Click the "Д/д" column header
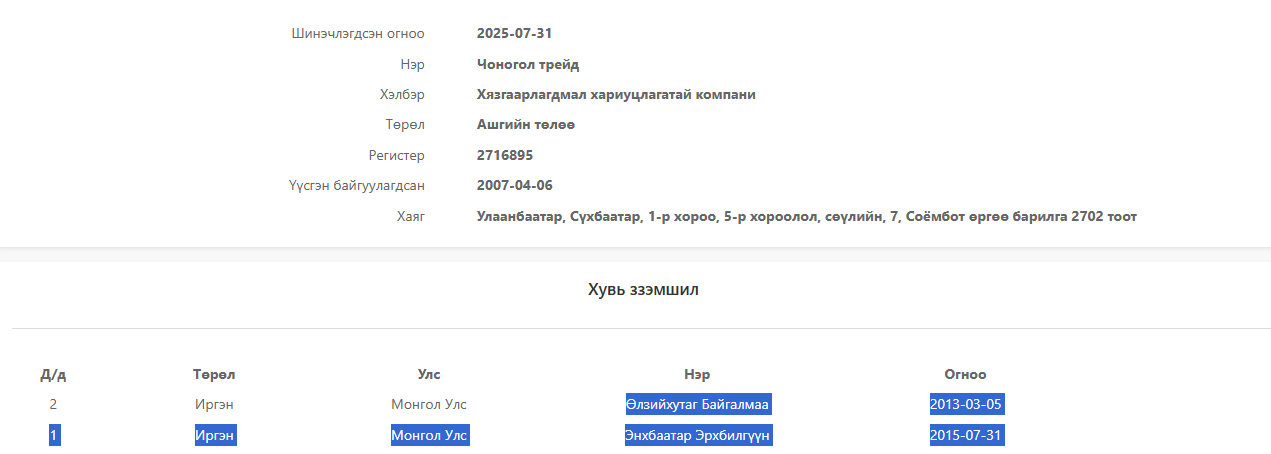1271x454 pixels. (53, 375)
